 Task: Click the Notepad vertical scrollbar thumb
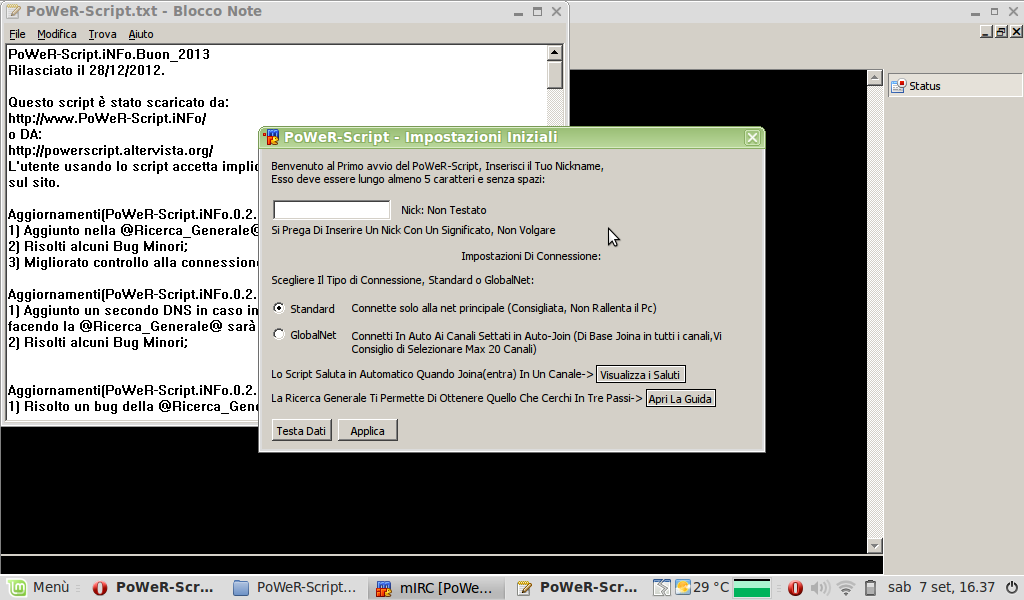pos(554,74)
